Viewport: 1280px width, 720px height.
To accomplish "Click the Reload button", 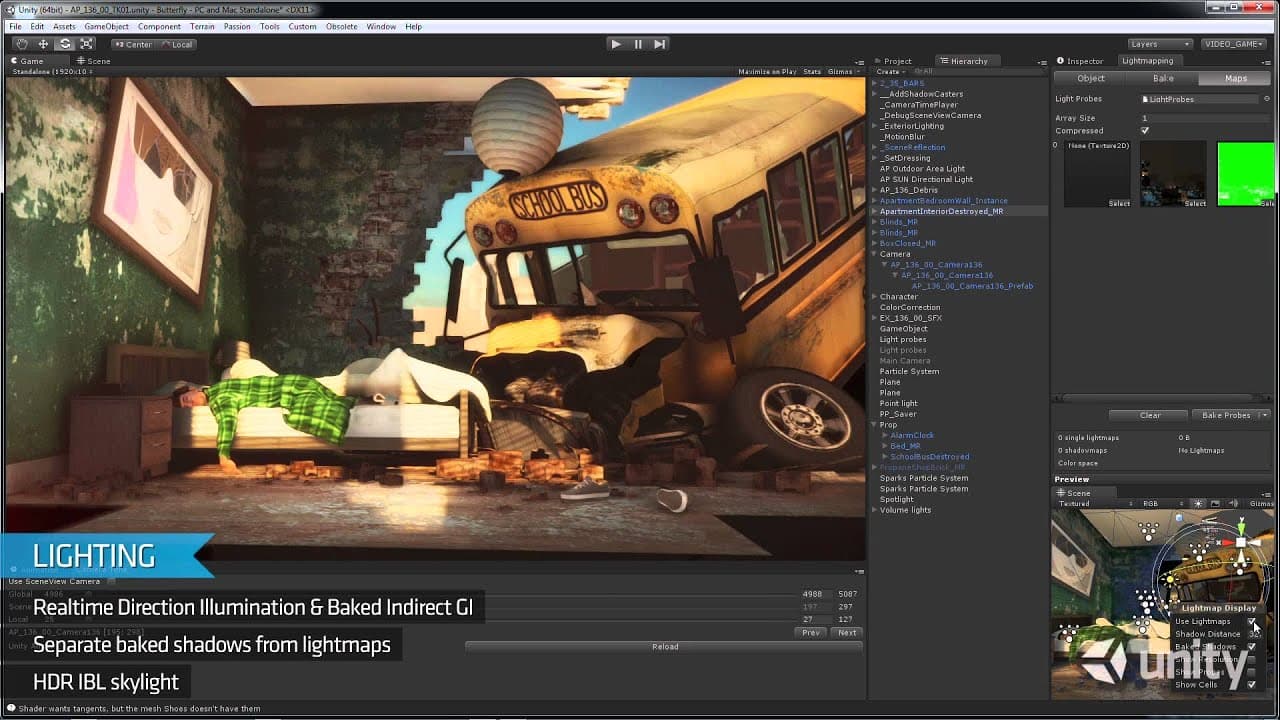I will [x=665, y=647].
